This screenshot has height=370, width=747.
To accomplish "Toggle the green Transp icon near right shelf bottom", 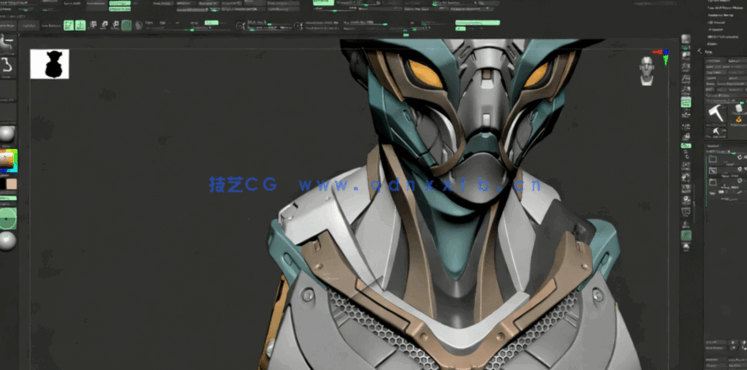I will [686, 235].
